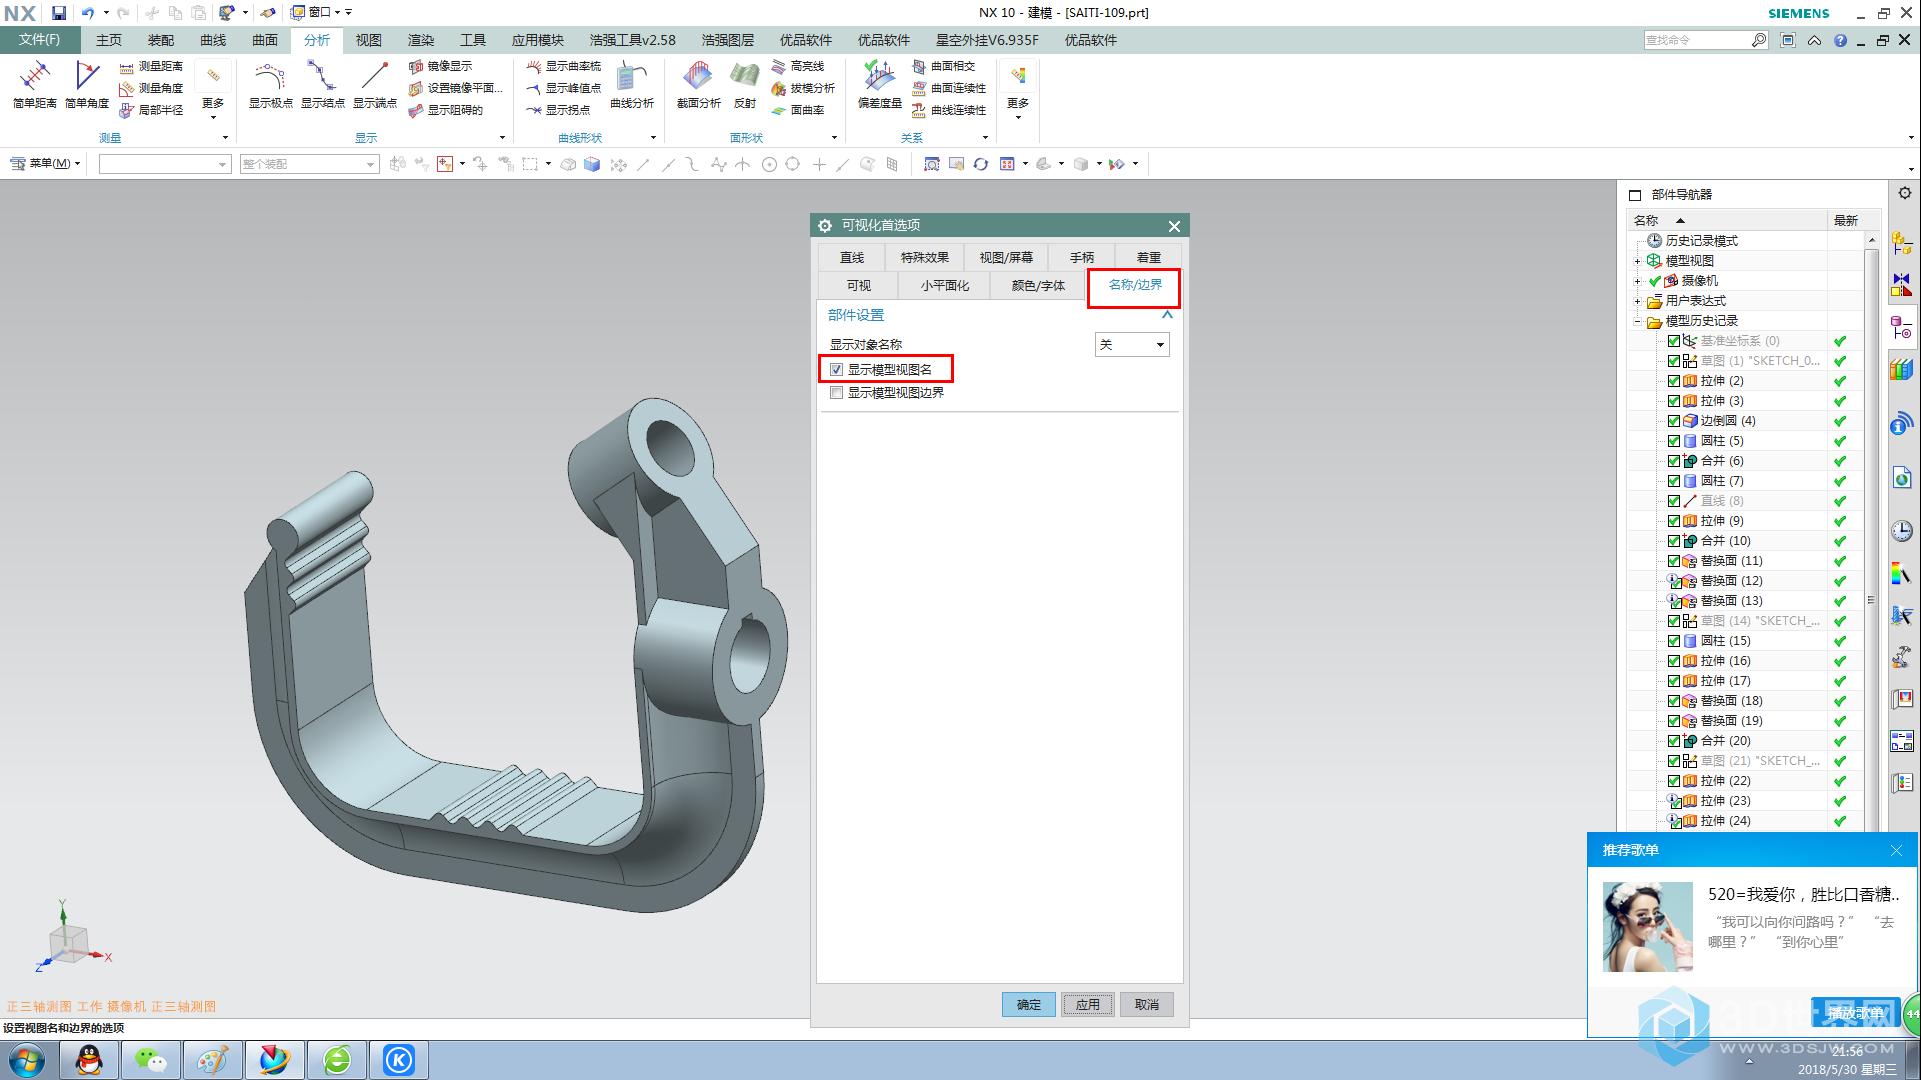Image resolution: width=1921 pixels, height=1080 pixels.
Task: Click the 高亮线 tool
Action: (x=798, y=66)
